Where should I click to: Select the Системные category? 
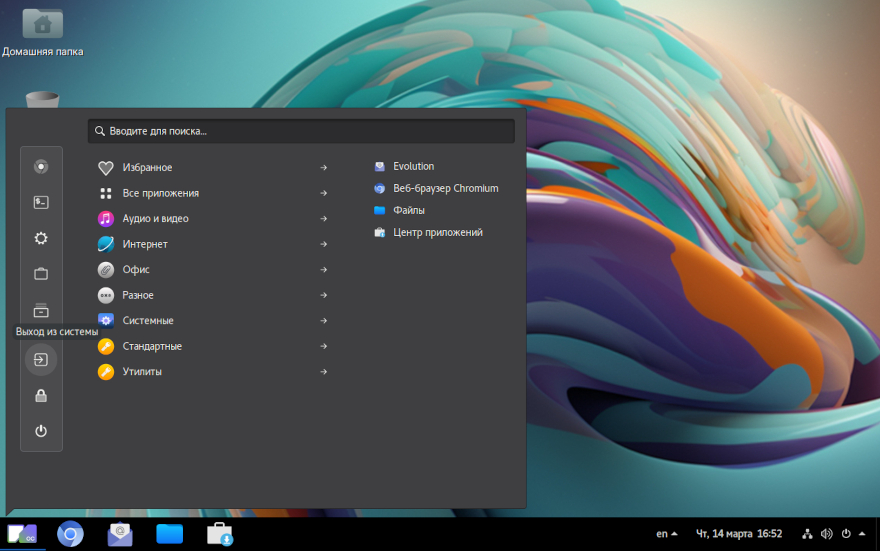pos(148,321)
